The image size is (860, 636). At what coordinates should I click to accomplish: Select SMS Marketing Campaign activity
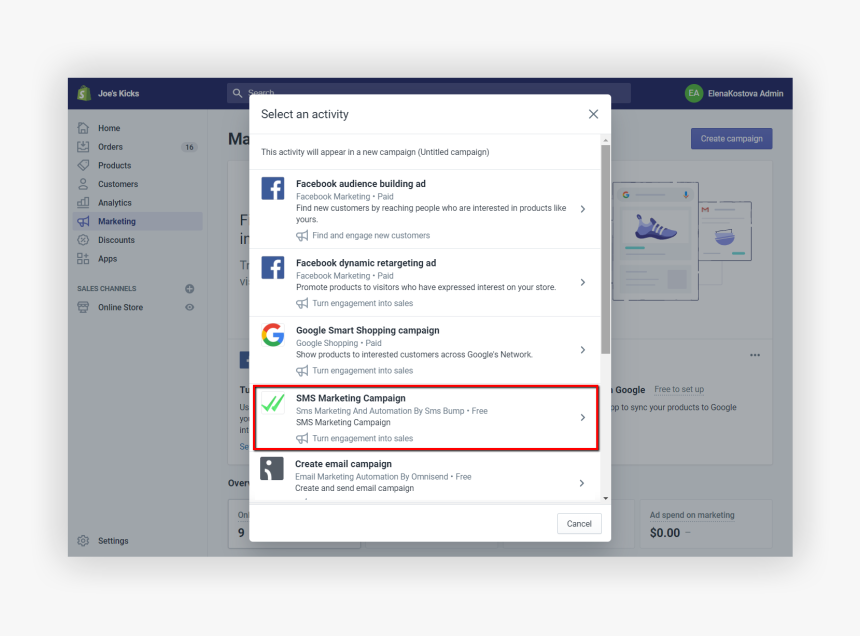(x=425, y=417)
